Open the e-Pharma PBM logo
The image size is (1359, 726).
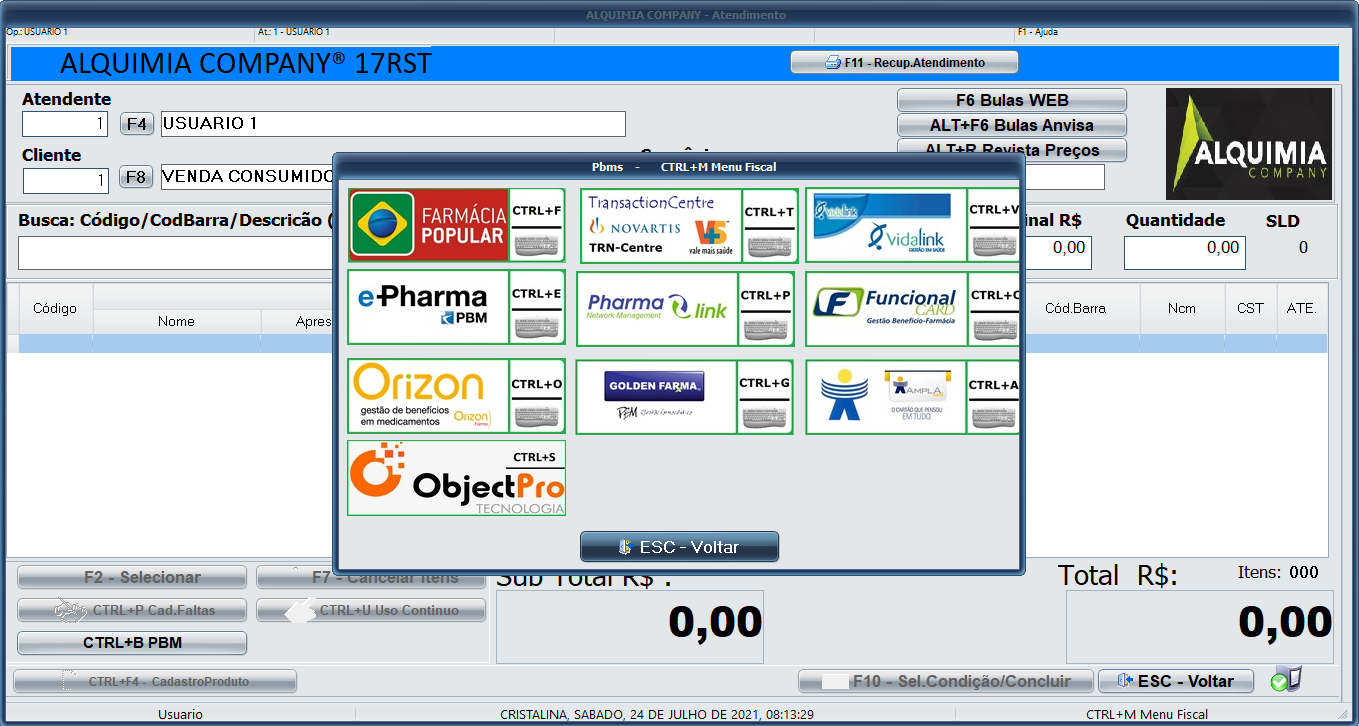[429, 306]
